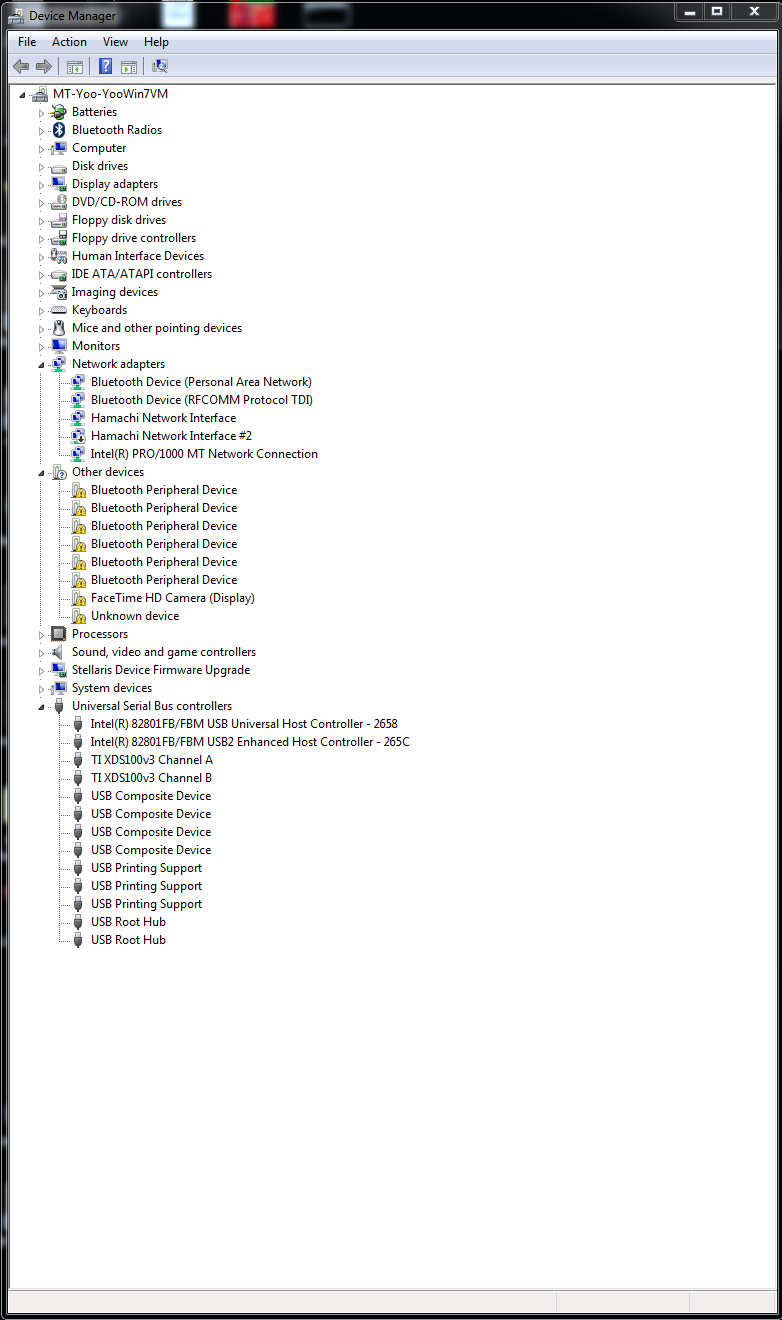Click the Device Manager title bar icon
Screen dimensions: 782x1320
click(17, 15)
